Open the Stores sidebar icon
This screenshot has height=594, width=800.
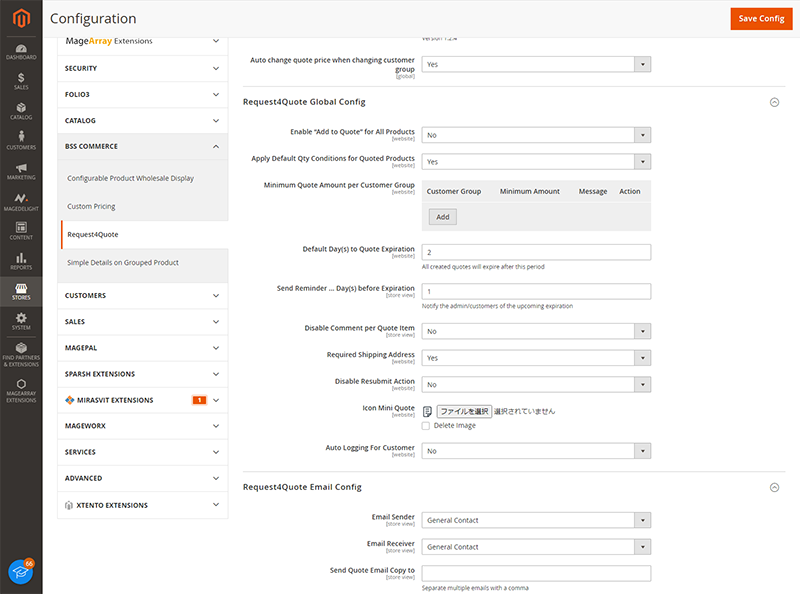tap(21, 291)
